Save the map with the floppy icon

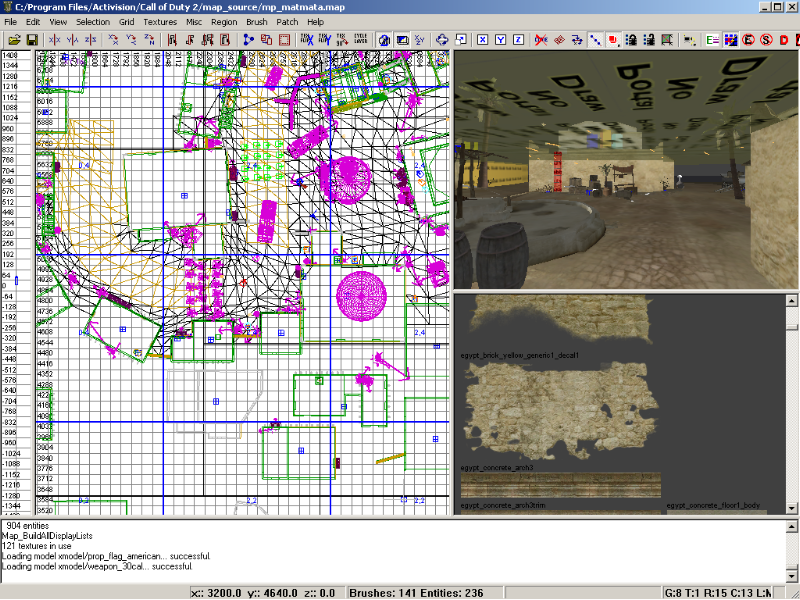point(32,40)
